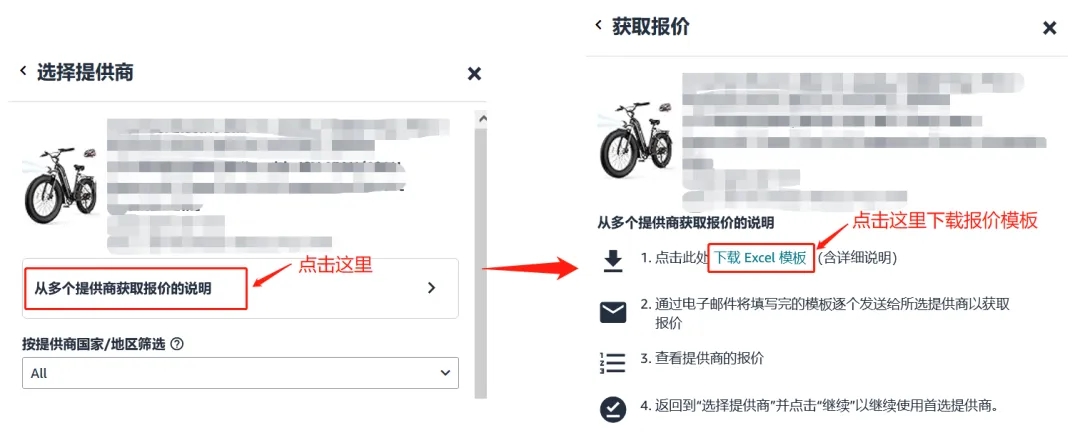The image size is (1080, 448).
Task: Click the scrollbar up arrow in left panel
Action: tap(481, 119)
